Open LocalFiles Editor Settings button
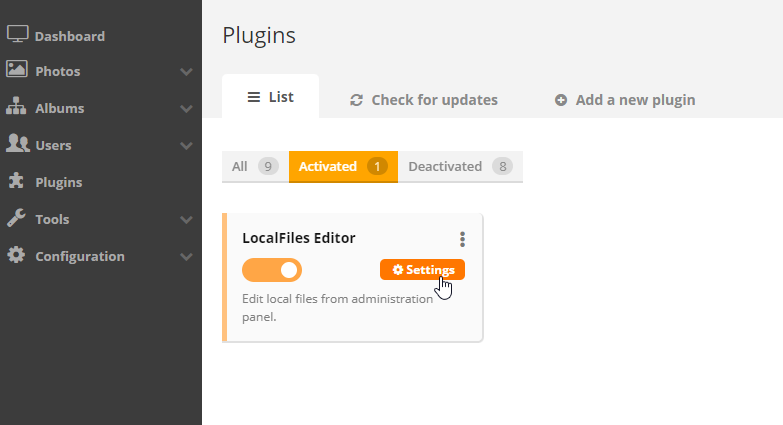 (x=422, y=270)
